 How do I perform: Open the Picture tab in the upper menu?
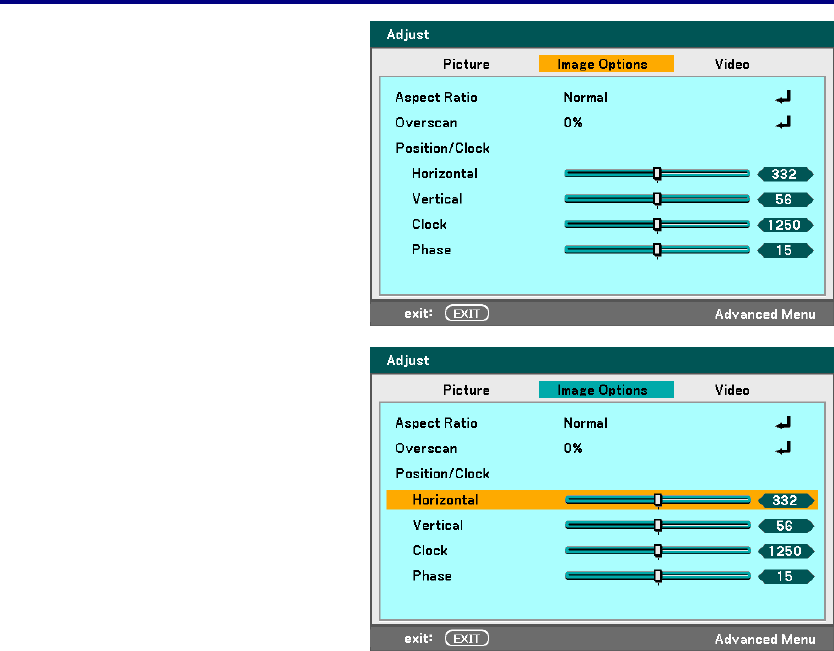[x=466, y=64]
